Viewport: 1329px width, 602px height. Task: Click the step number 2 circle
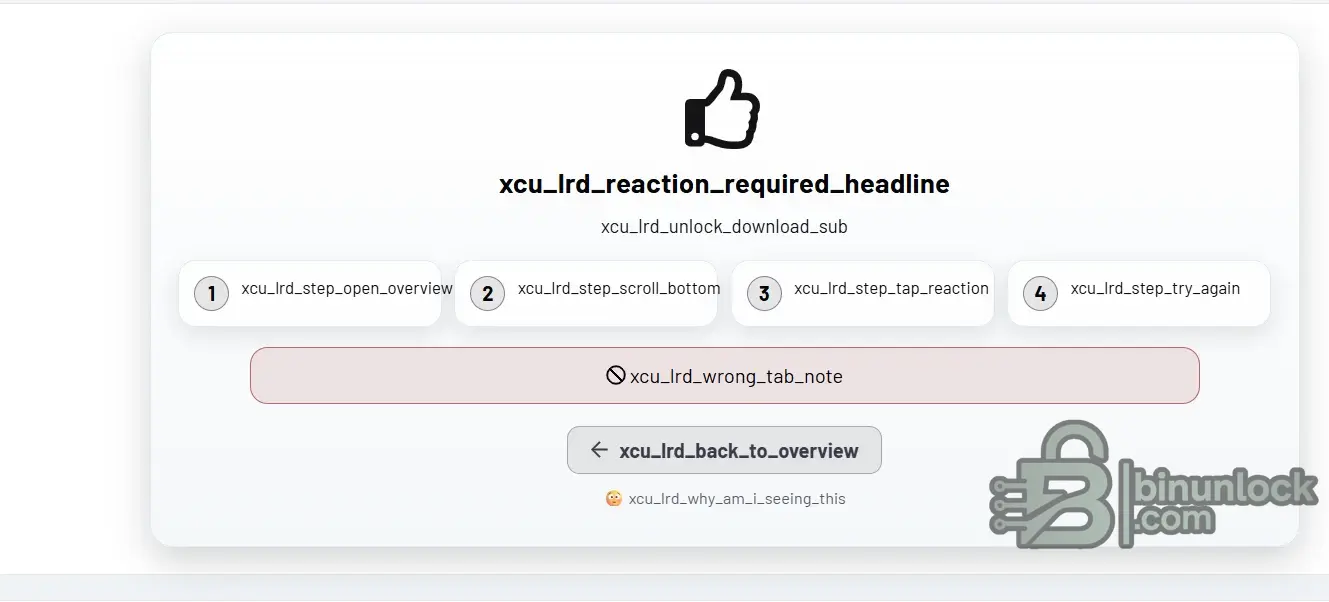pyautogui.click(x=487, y=293)
